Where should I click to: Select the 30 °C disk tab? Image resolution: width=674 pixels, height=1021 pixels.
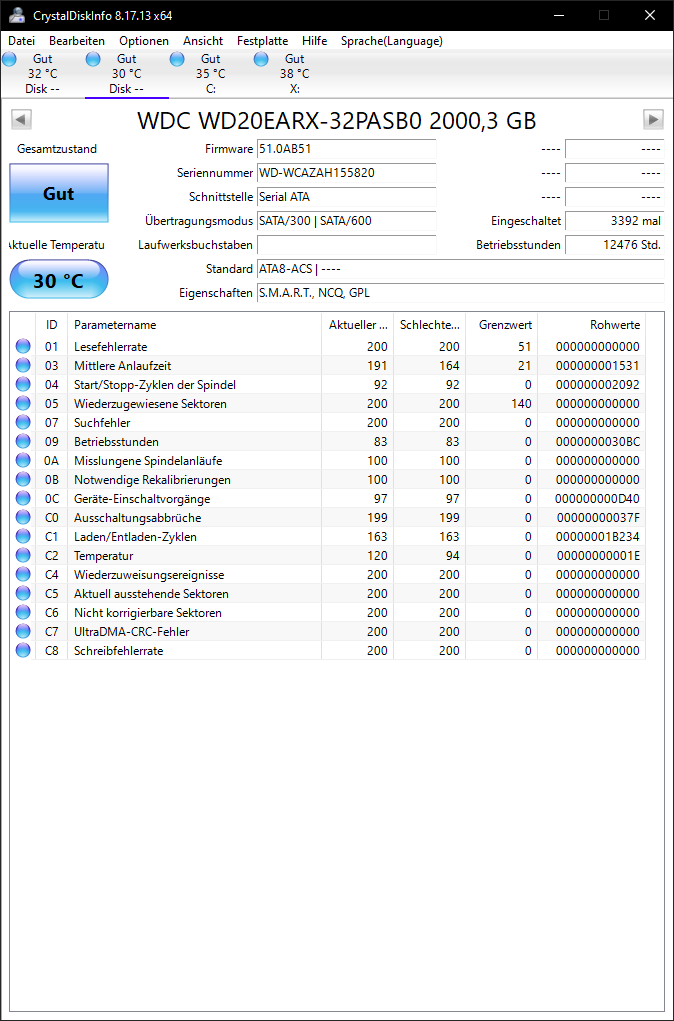point(126,74)
